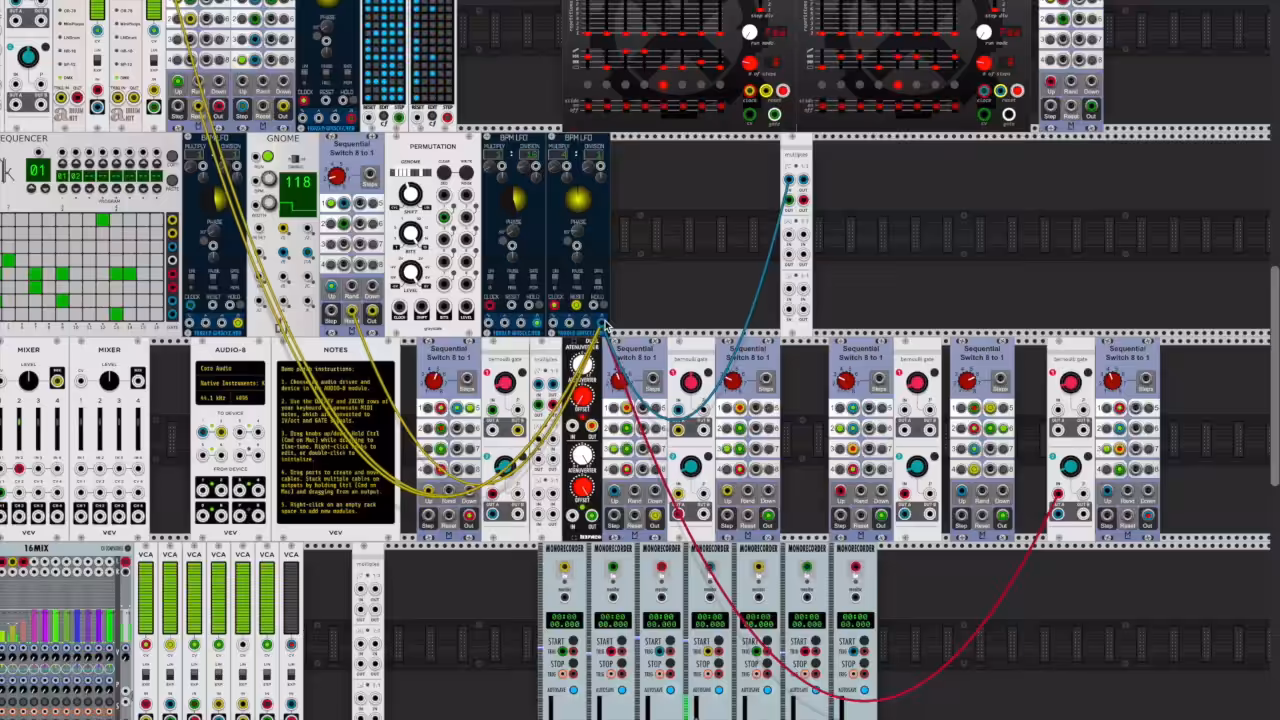Click the red knob on second bernoulli gate
This screenshot has height=720, width=1280.
tap(691, 382)
